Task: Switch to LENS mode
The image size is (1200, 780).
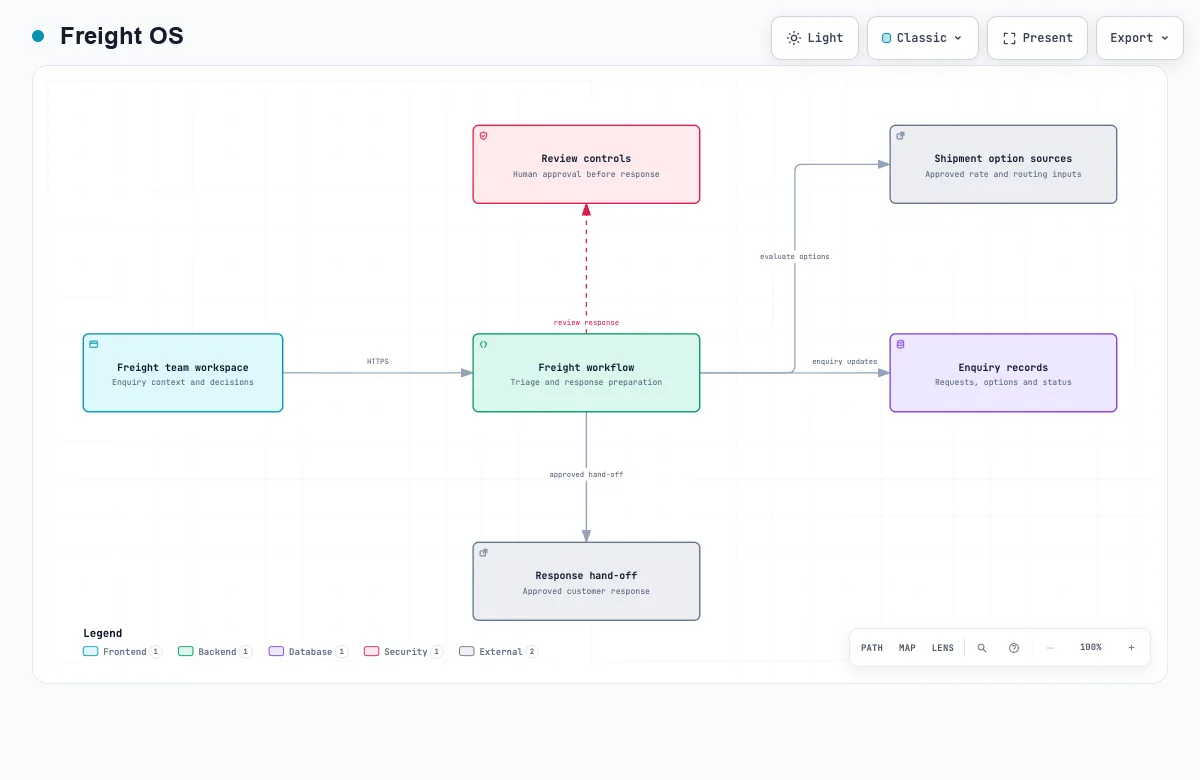Action: tap(943, 648)
